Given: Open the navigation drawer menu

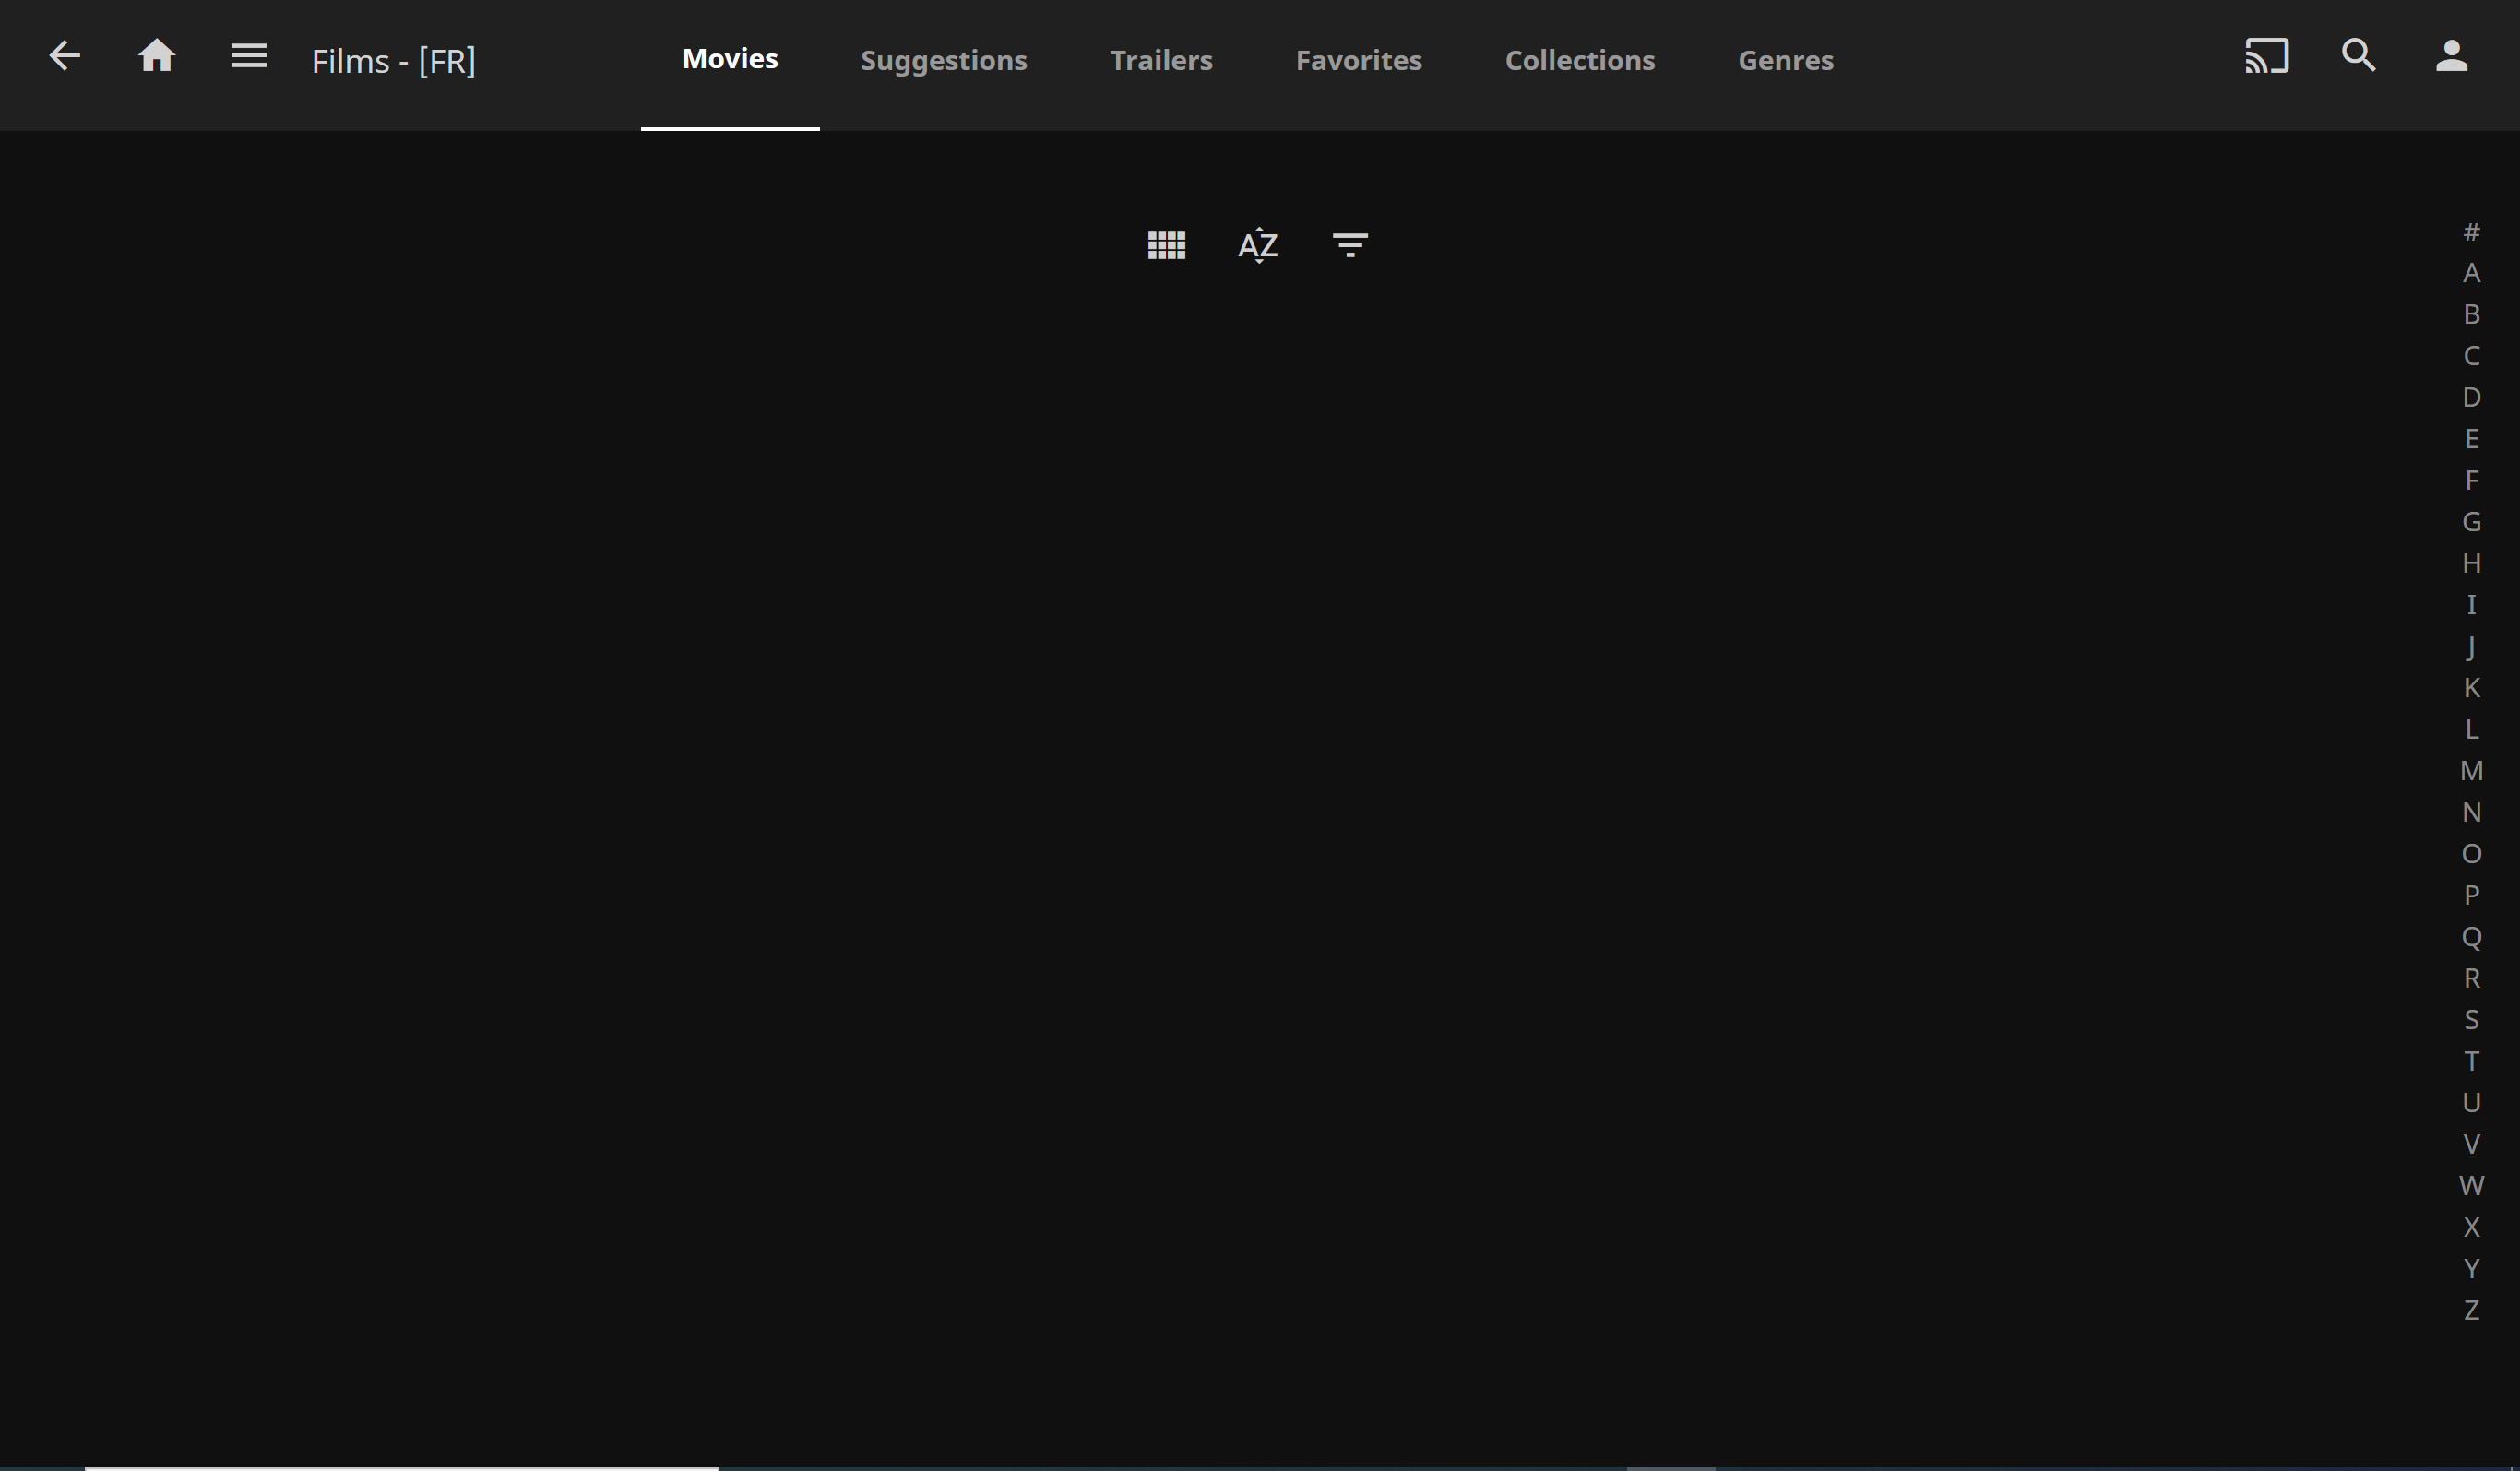Looking at the screenshot, I should (x=248, y=56).
